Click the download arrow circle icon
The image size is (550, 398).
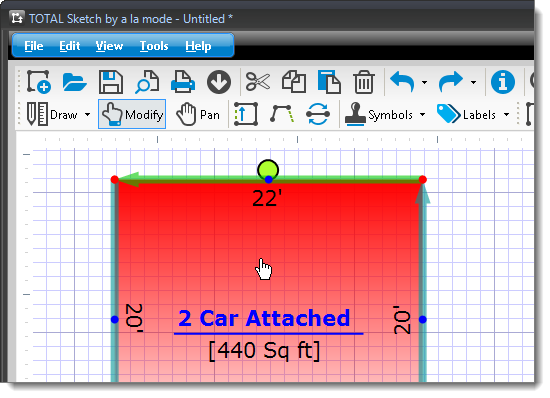[x=219, y=82]
